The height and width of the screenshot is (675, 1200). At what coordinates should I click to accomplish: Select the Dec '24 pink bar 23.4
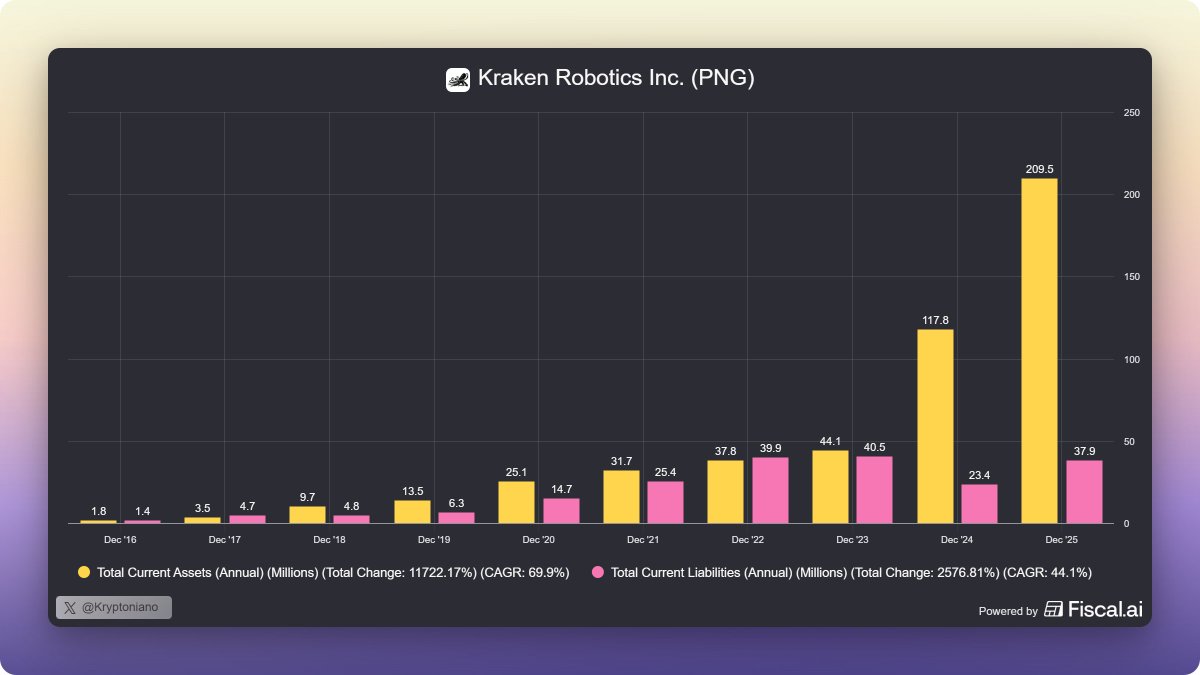(979, 504)
